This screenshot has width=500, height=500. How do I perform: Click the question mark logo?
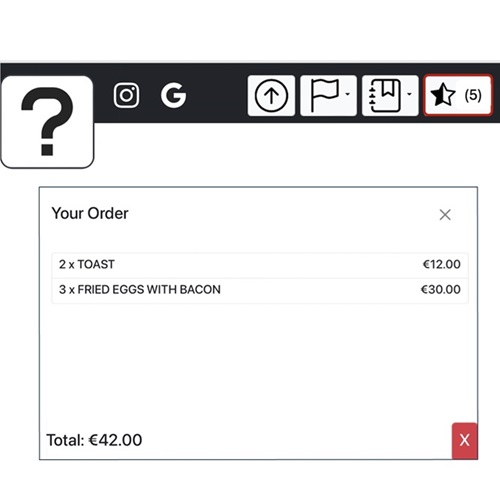(x=47, y=122)
